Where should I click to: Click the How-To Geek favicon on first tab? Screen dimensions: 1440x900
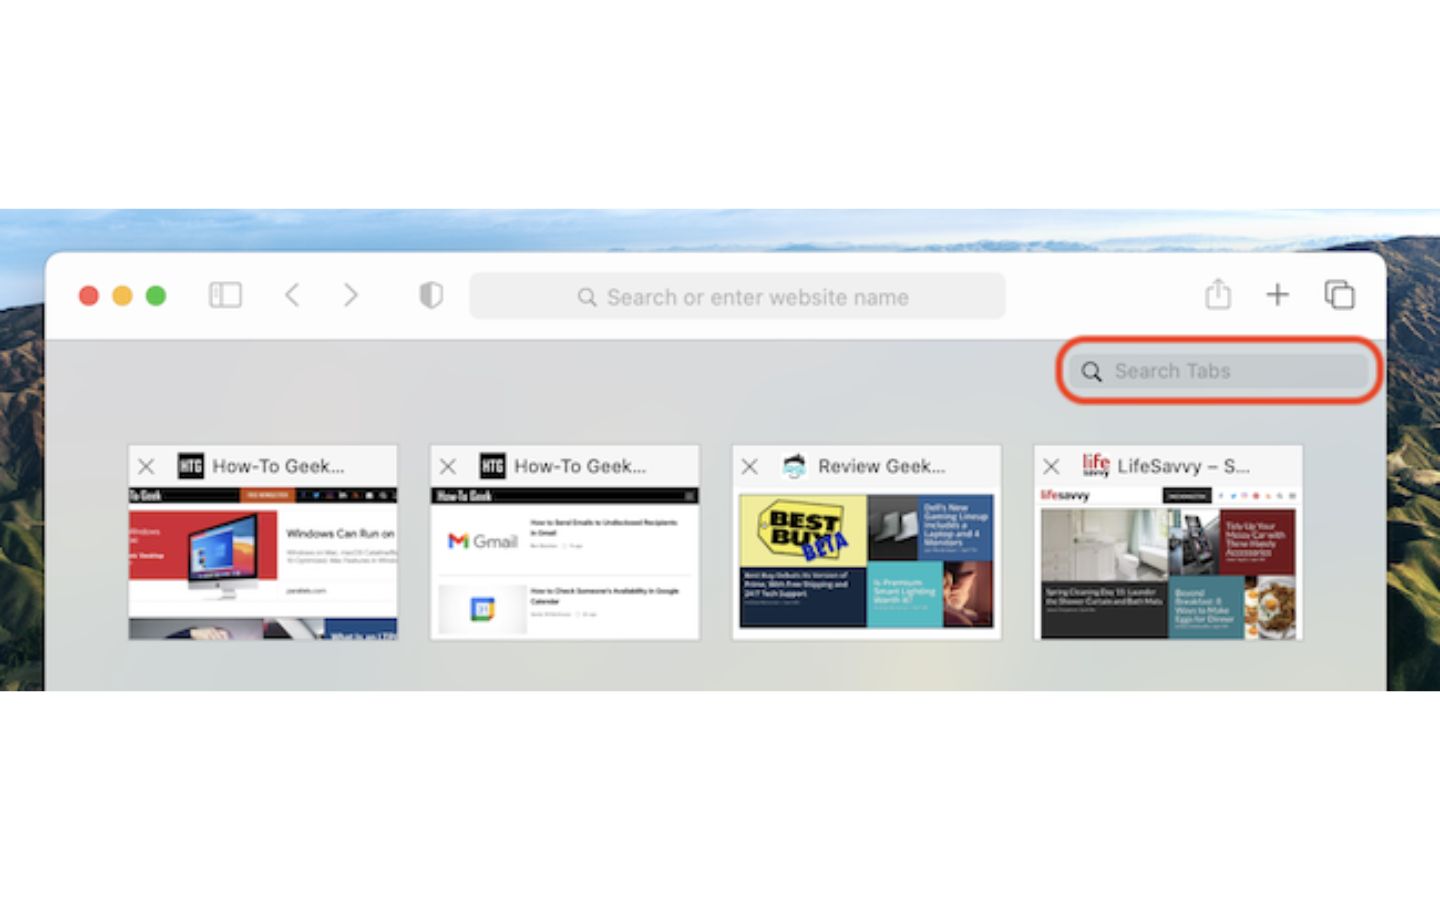[x=190, y=466]
